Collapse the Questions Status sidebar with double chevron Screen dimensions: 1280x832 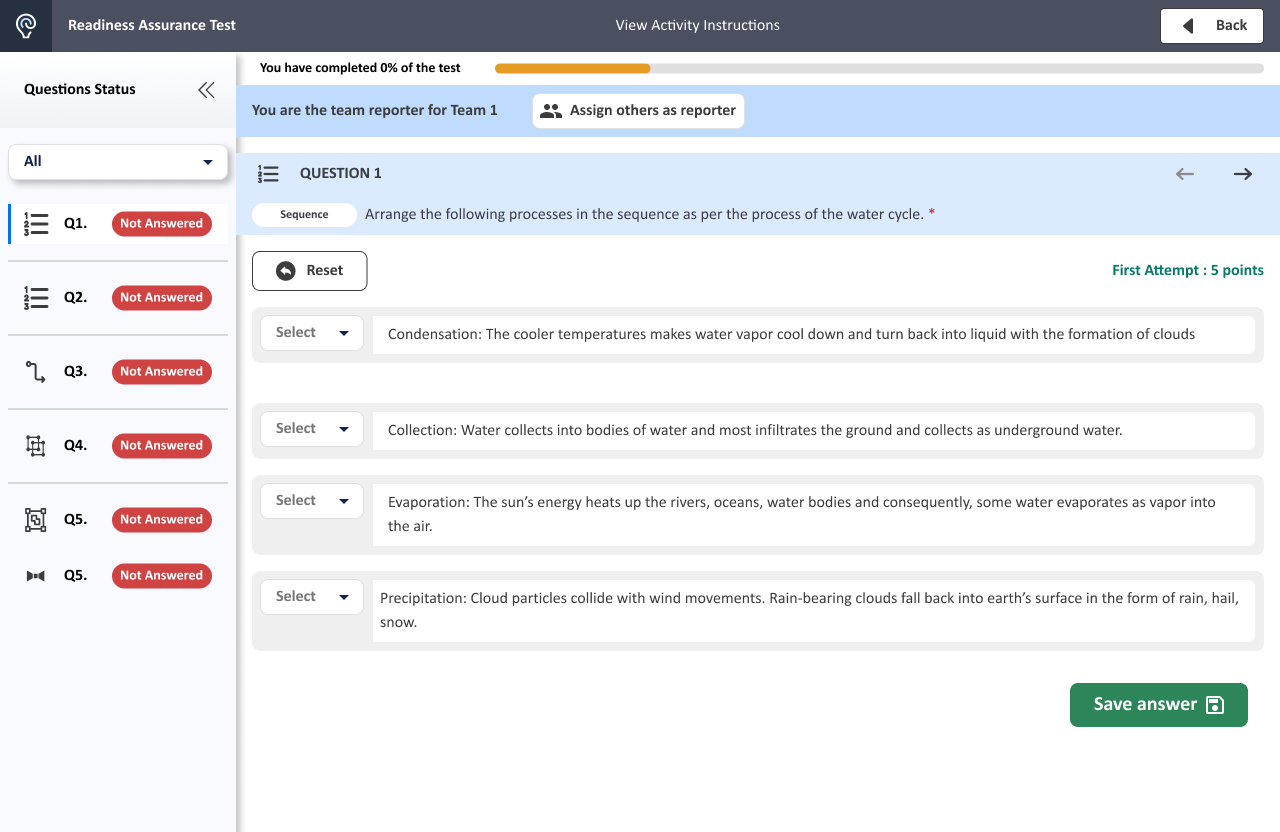click(x=206, y=90)
